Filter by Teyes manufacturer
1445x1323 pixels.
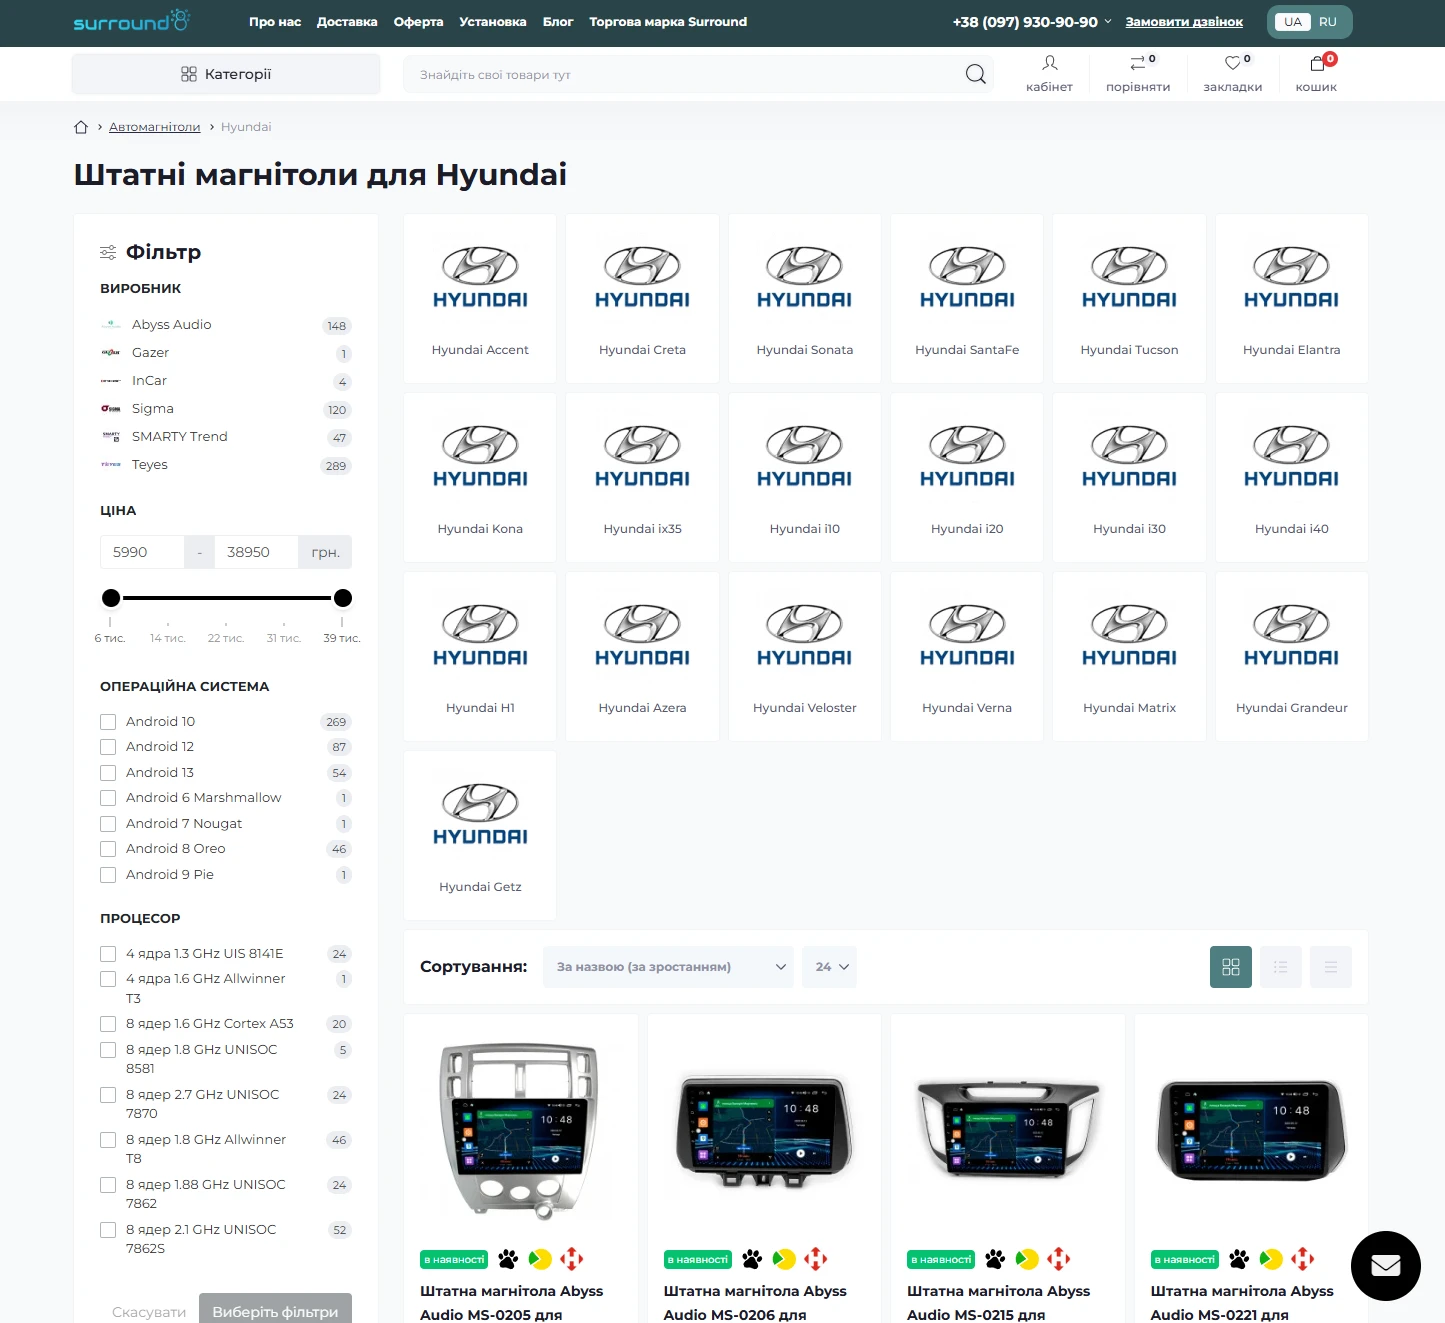[149, 465]
